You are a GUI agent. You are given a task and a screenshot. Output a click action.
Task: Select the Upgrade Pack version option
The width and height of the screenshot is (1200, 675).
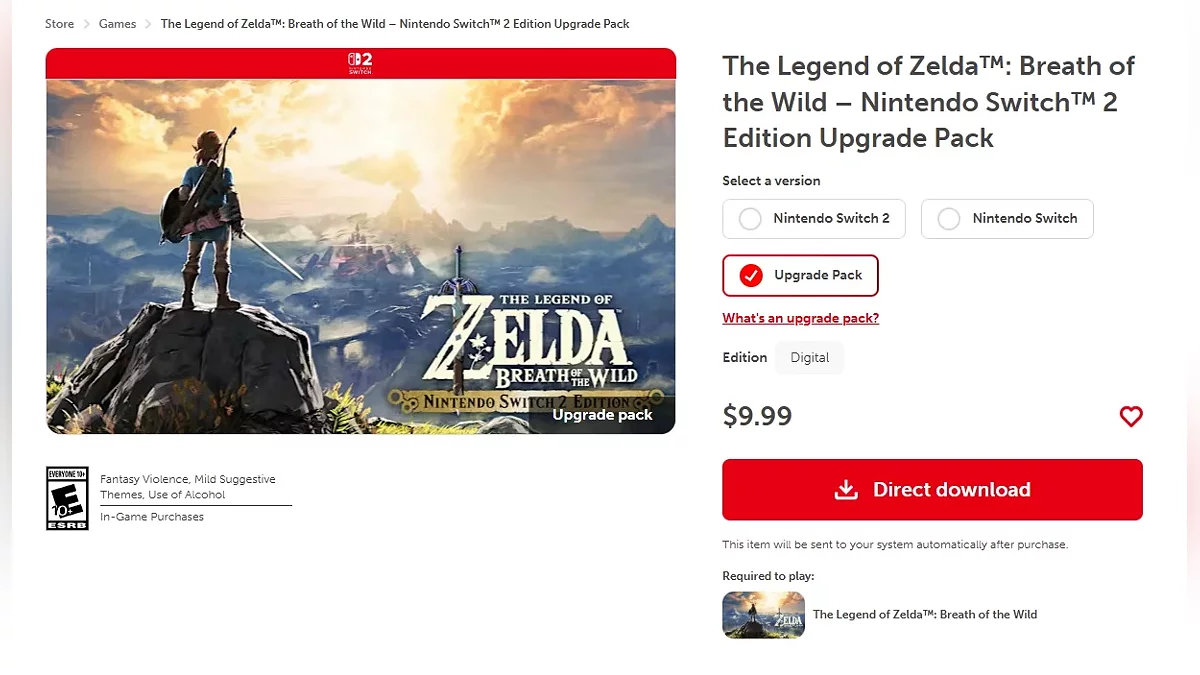tap(800, 275)
